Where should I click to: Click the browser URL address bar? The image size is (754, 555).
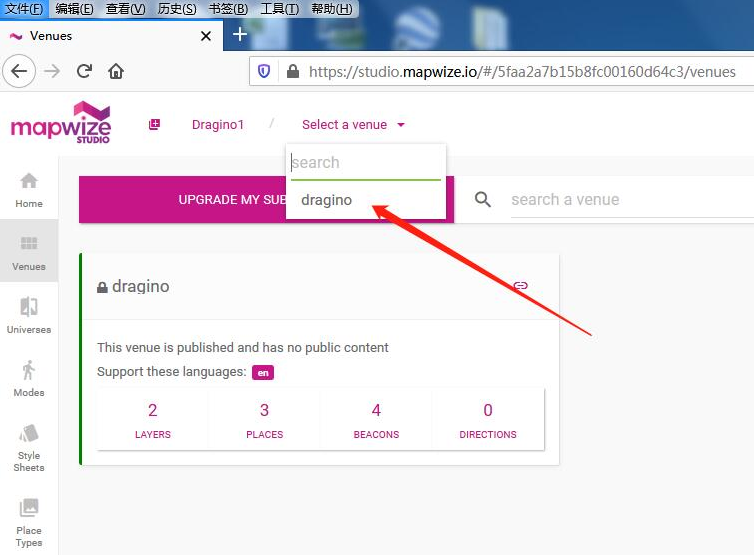[x=522, y=72]
